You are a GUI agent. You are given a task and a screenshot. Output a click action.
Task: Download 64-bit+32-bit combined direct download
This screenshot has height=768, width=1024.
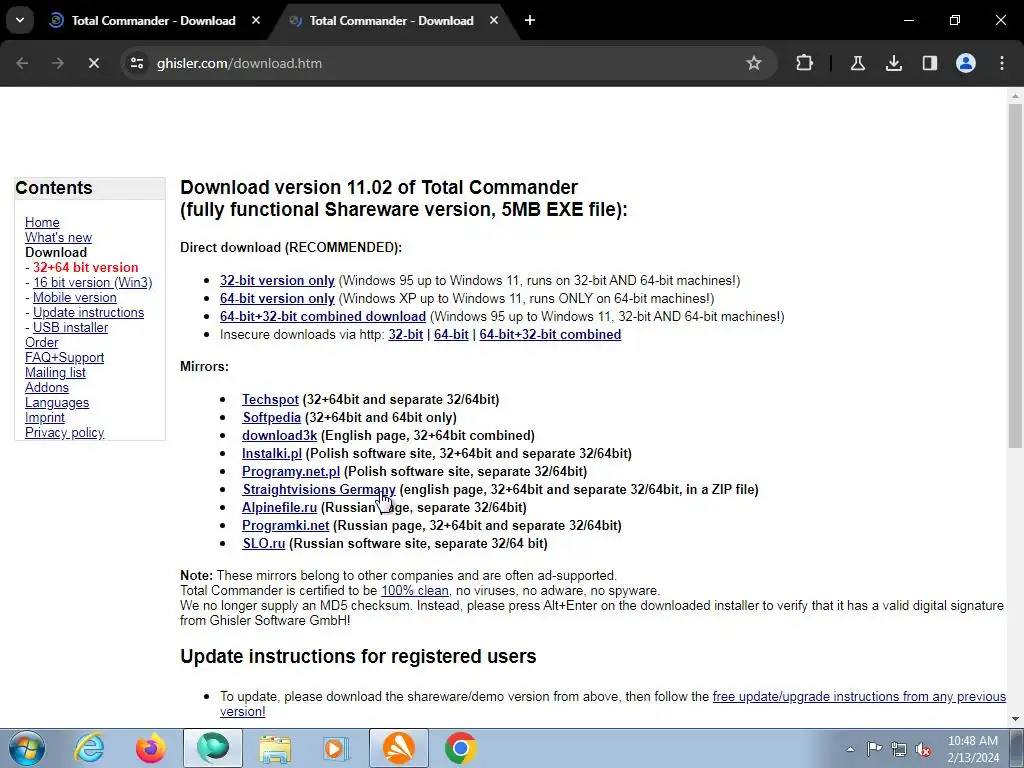[x=323, y=316]
